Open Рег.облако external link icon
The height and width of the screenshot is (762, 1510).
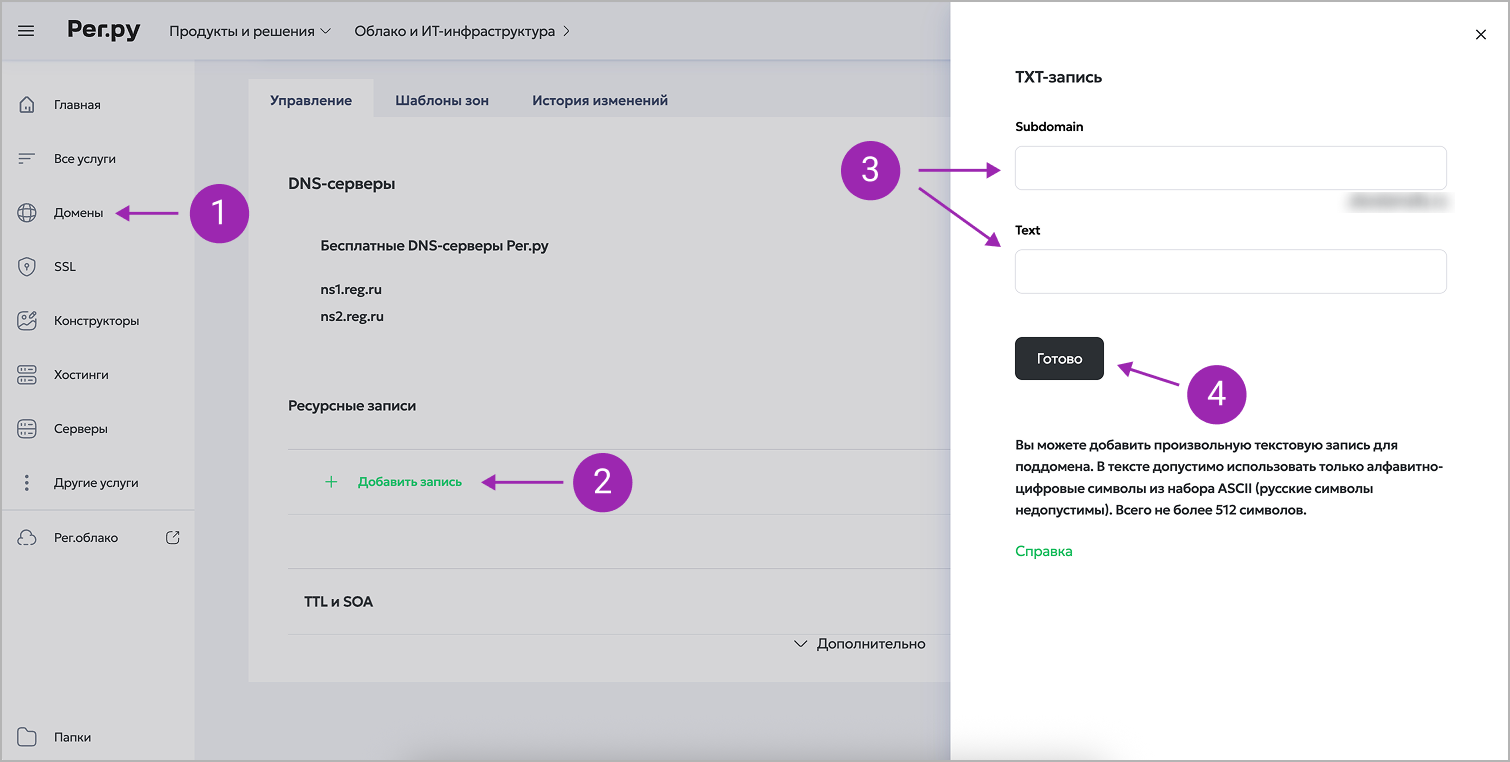[173, 538]
